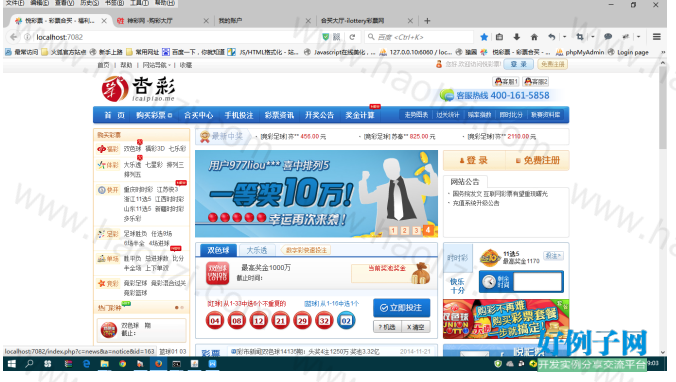Go to browser home page icon
The width and height of the screenshot is (676, 382).
pyautogui.click(x=534, y=37)
